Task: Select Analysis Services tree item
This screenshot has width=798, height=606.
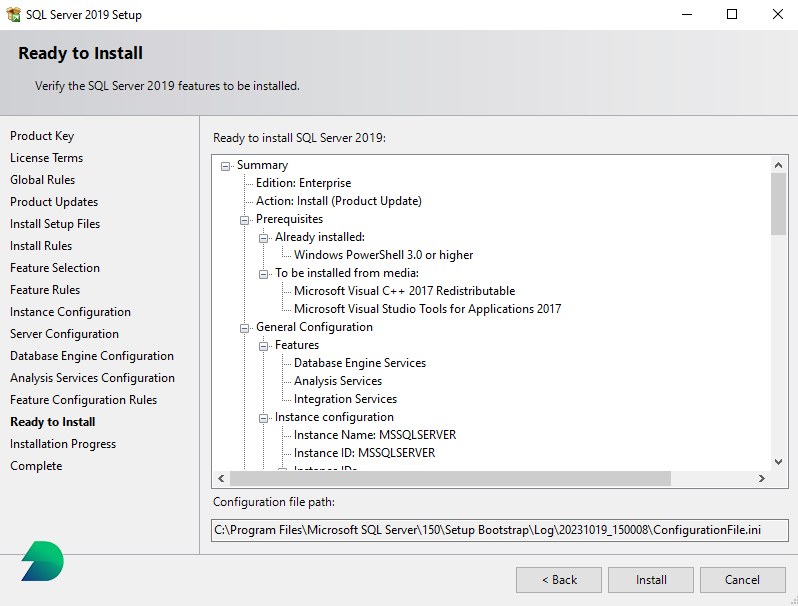Action: (x=338, y=381)
